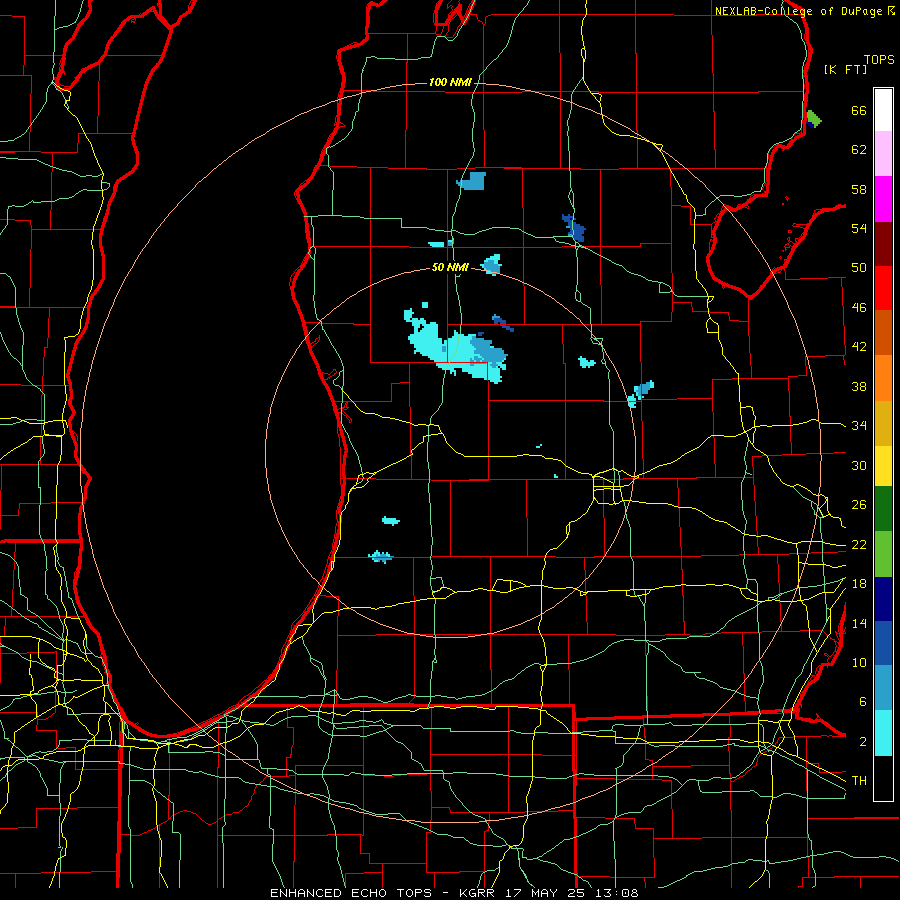Click the "[K FT]" units label

pyautogui.click(x=845, y=69)
